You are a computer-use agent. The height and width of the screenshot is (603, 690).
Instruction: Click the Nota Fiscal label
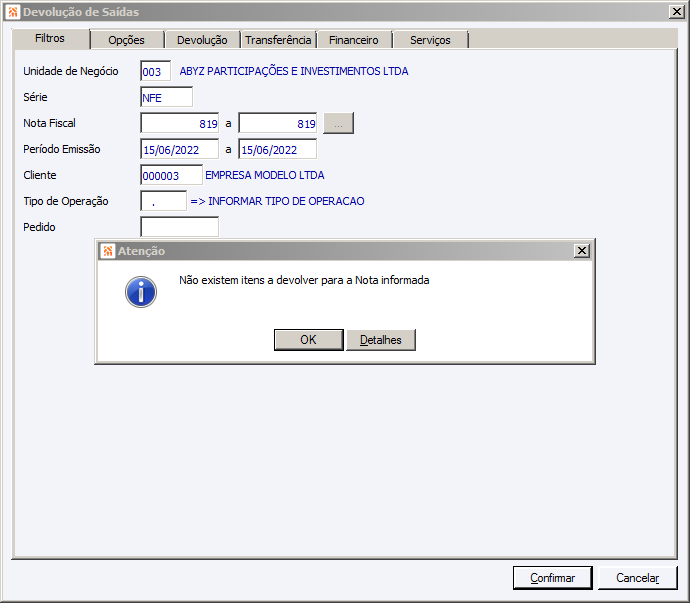tap(49, 123)
